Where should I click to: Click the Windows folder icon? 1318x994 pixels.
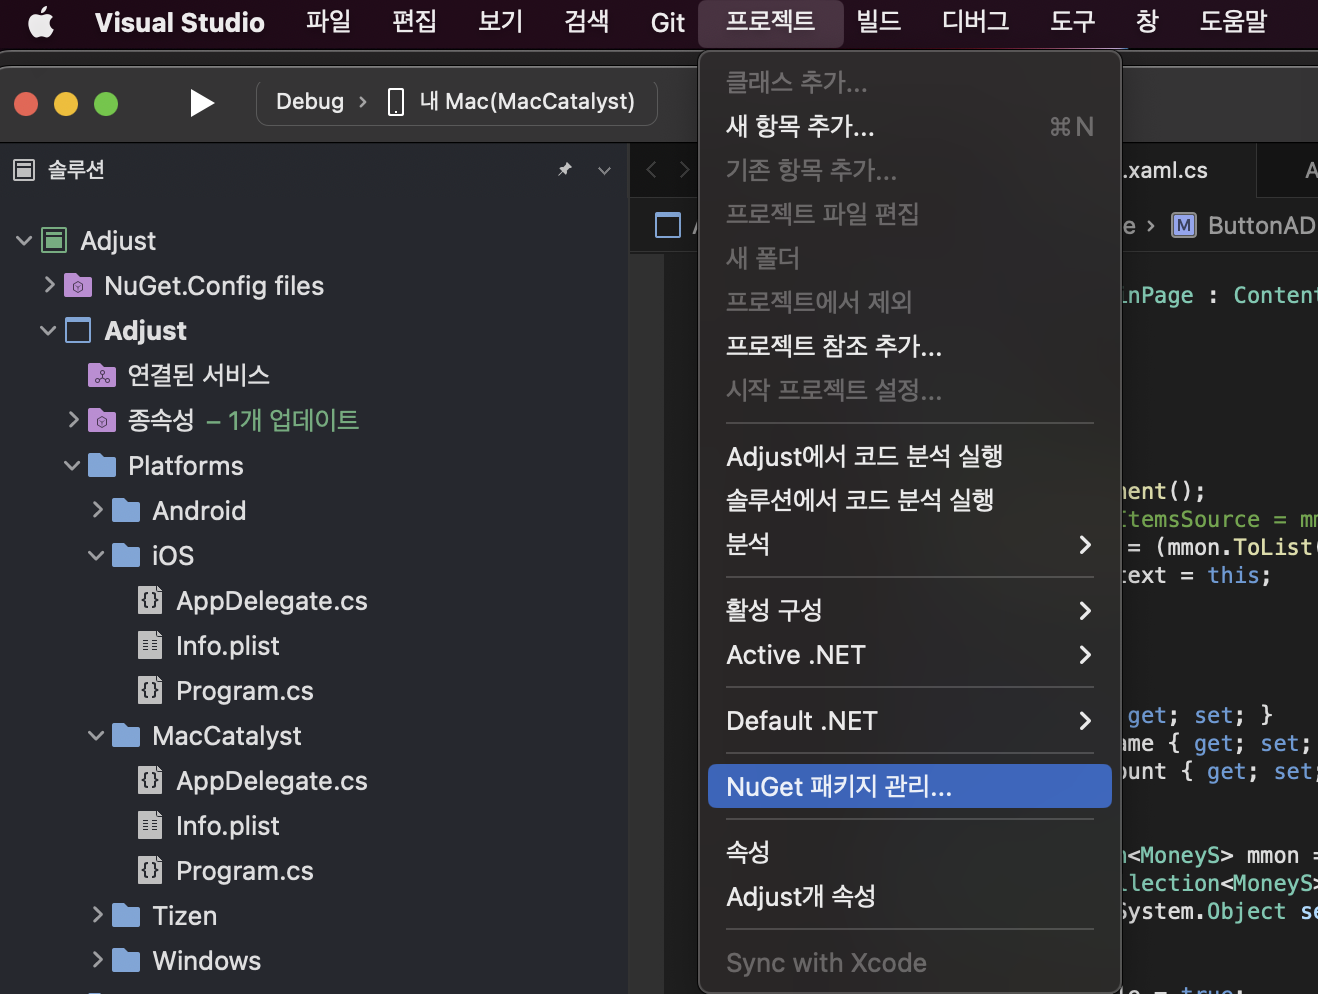(126, 960)
